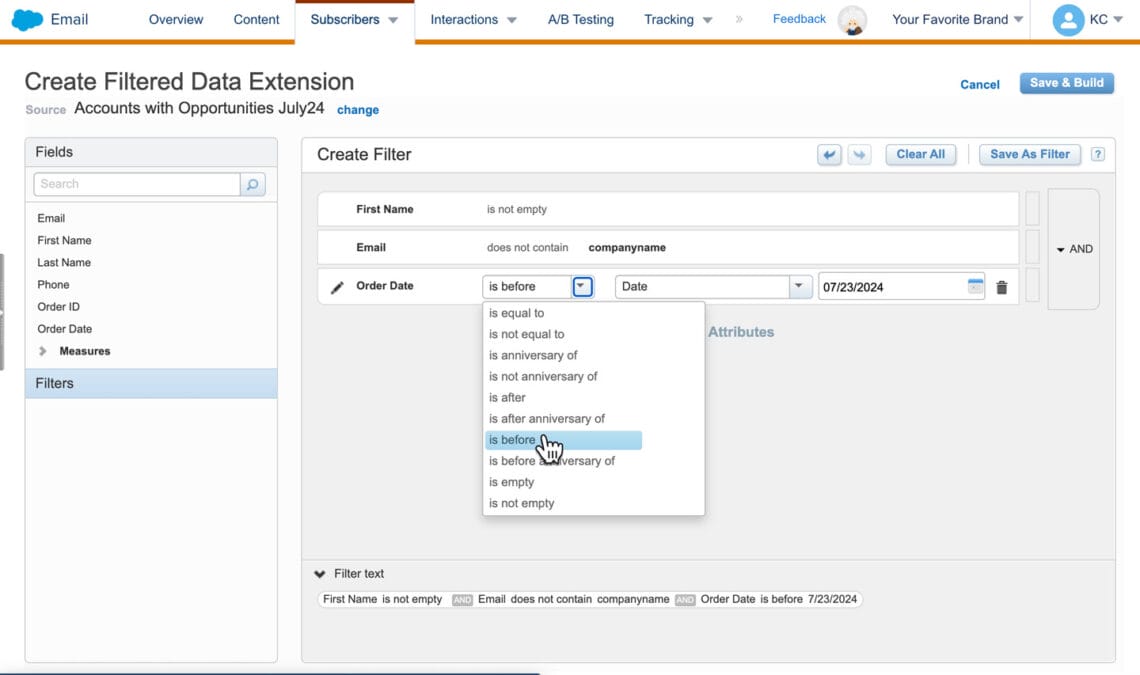Select 'is after' in comparison list
Screen dimensions: 1140x675
coord(507,397)
